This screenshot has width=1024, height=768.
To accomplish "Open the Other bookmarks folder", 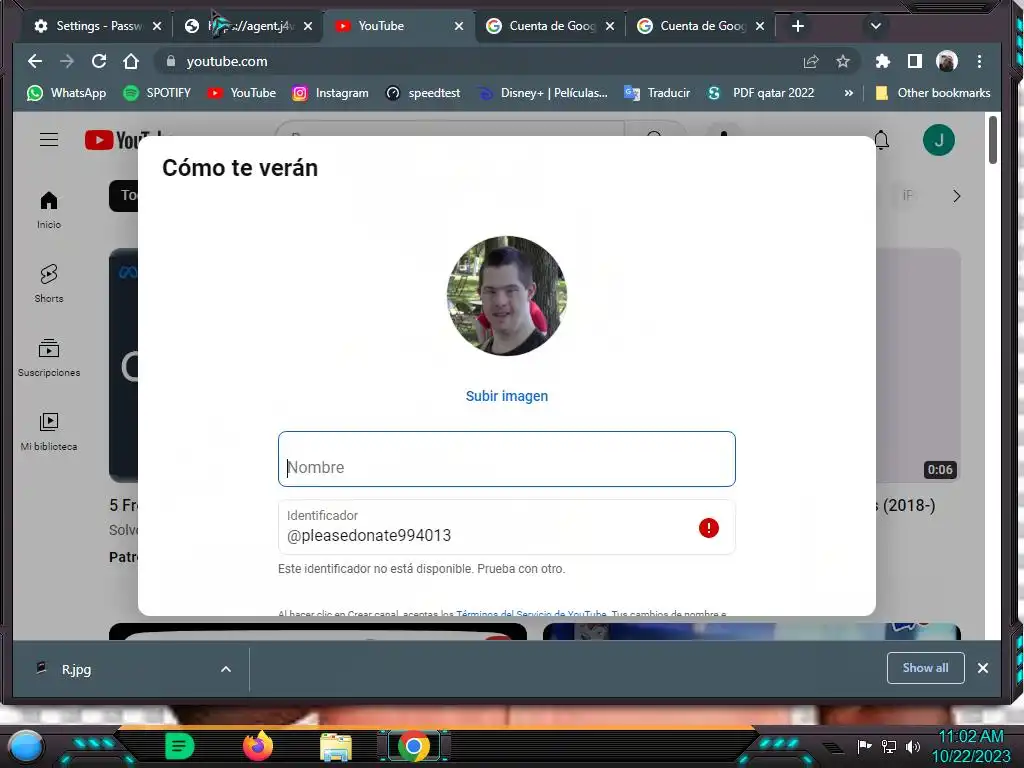I will tap(933, 93).
